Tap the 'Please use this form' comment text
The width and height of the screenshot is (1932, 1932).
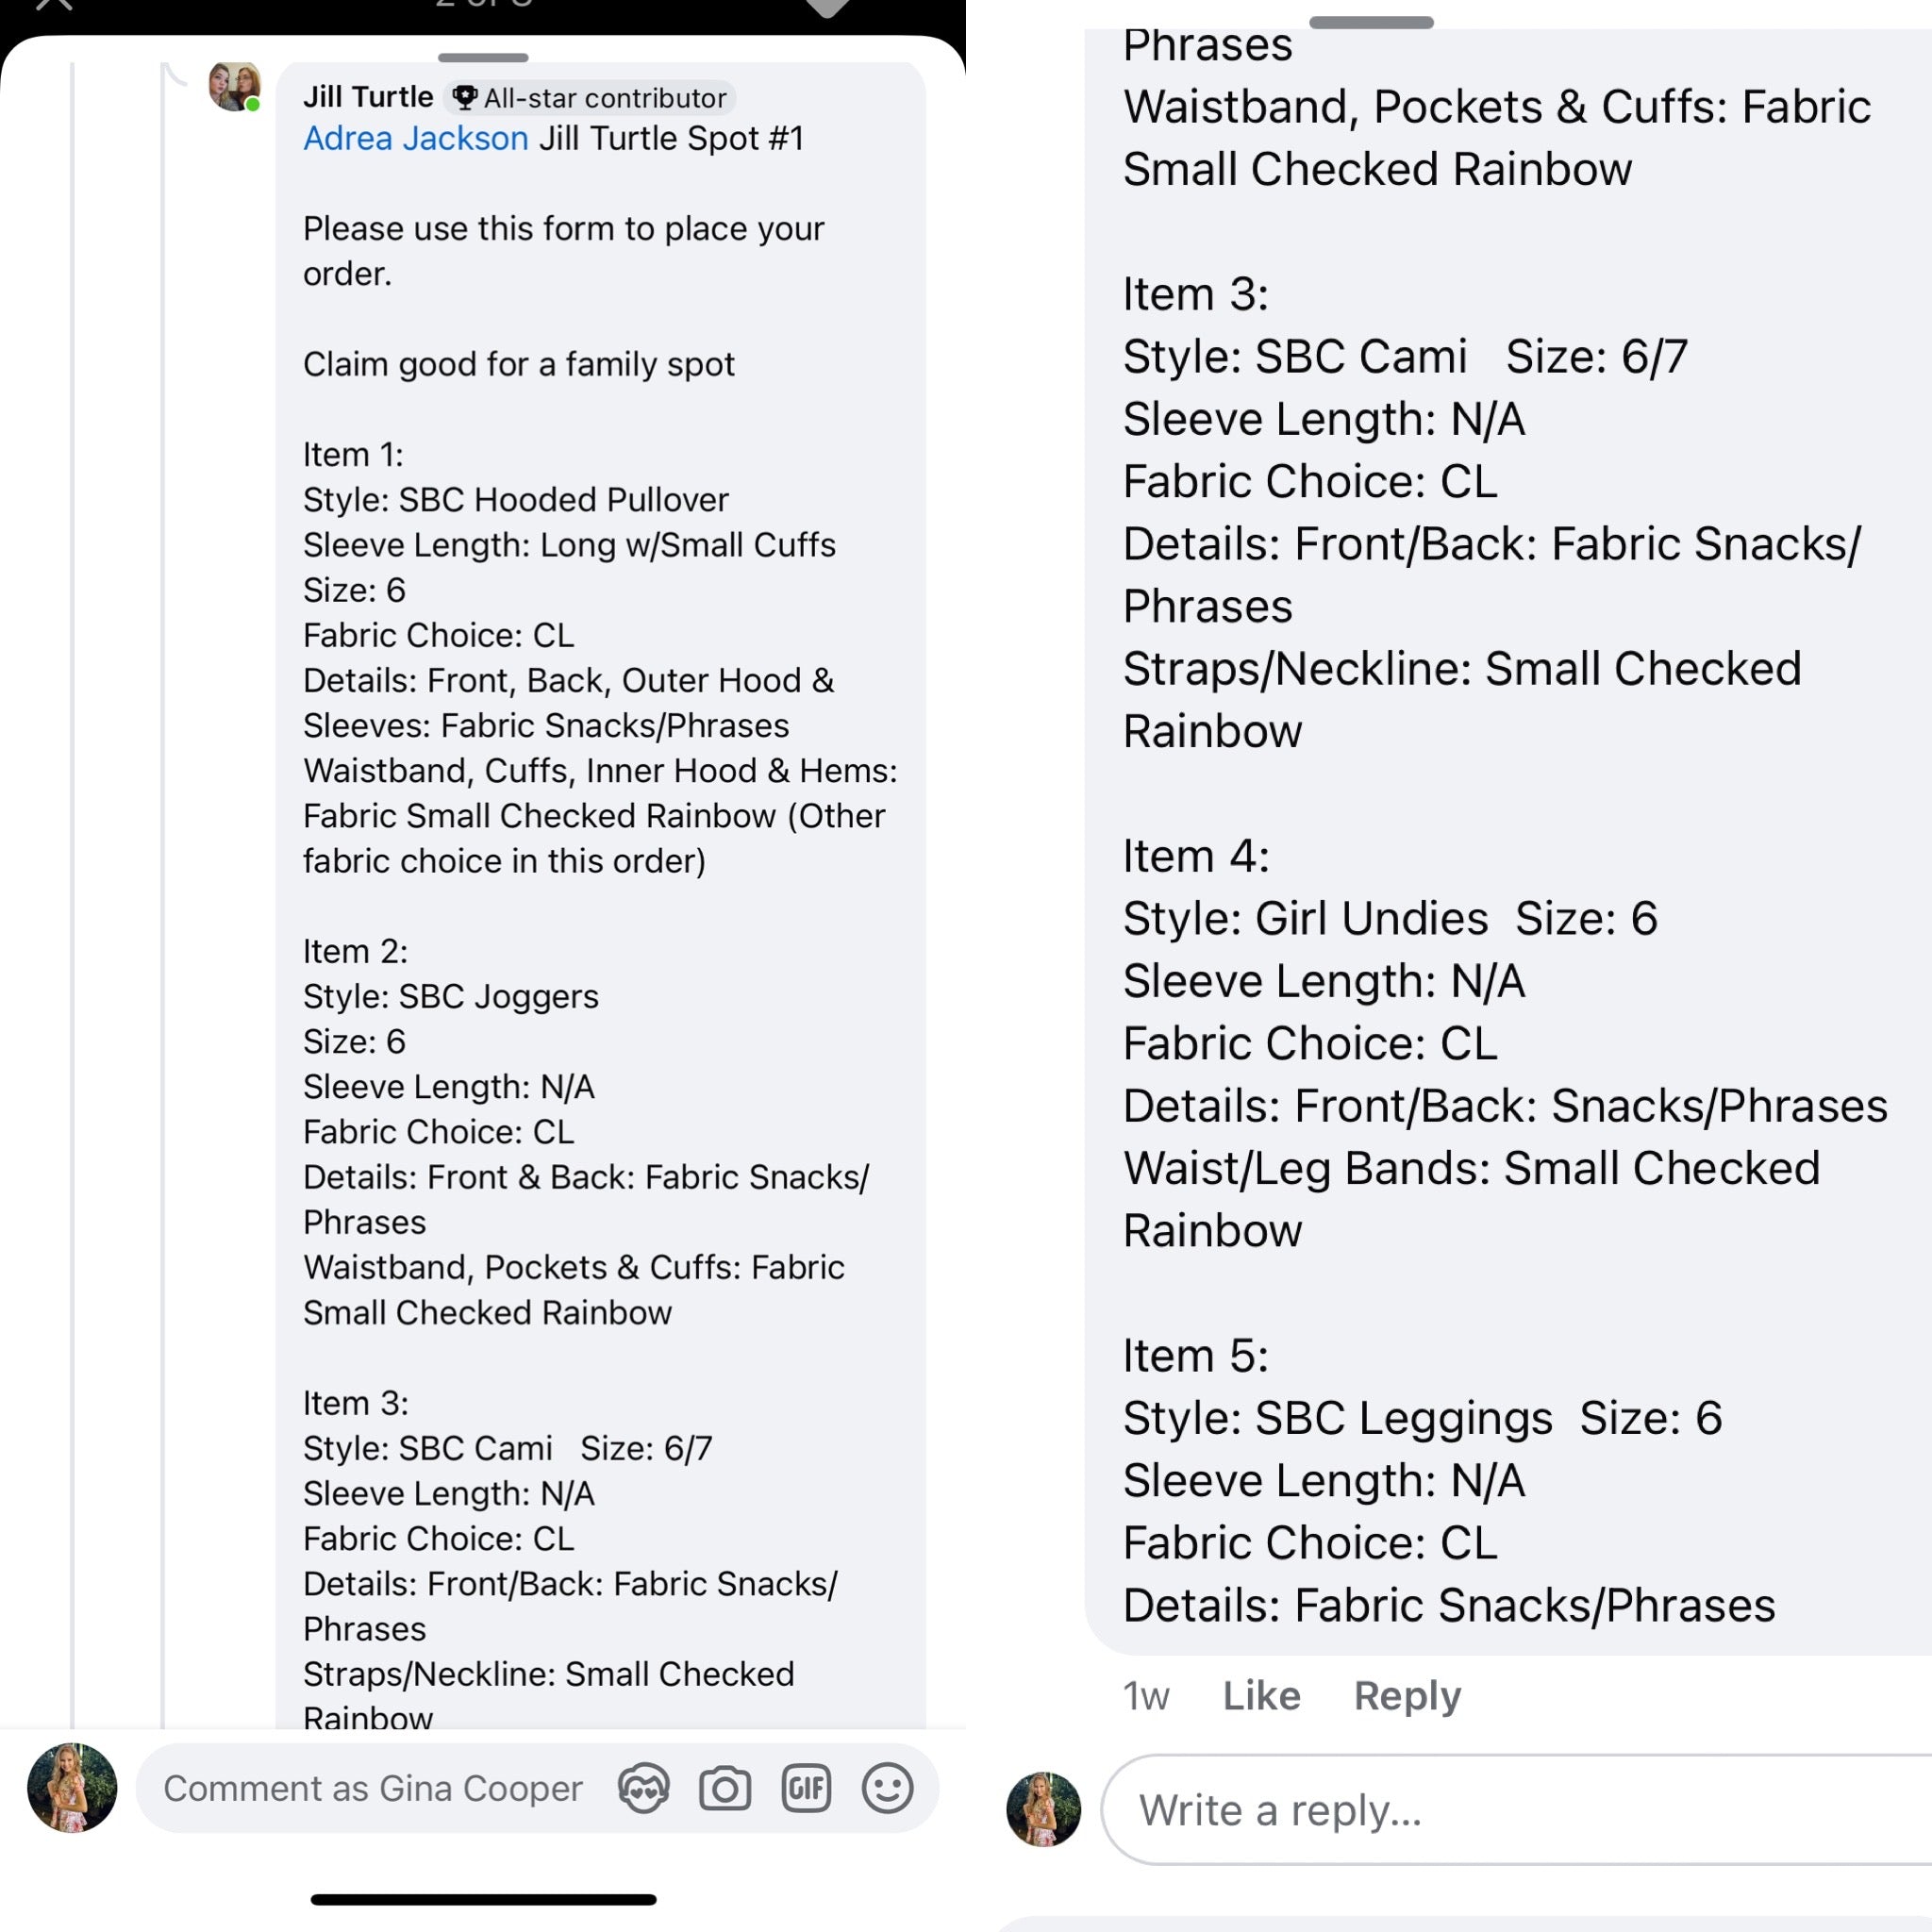[563, 250]
